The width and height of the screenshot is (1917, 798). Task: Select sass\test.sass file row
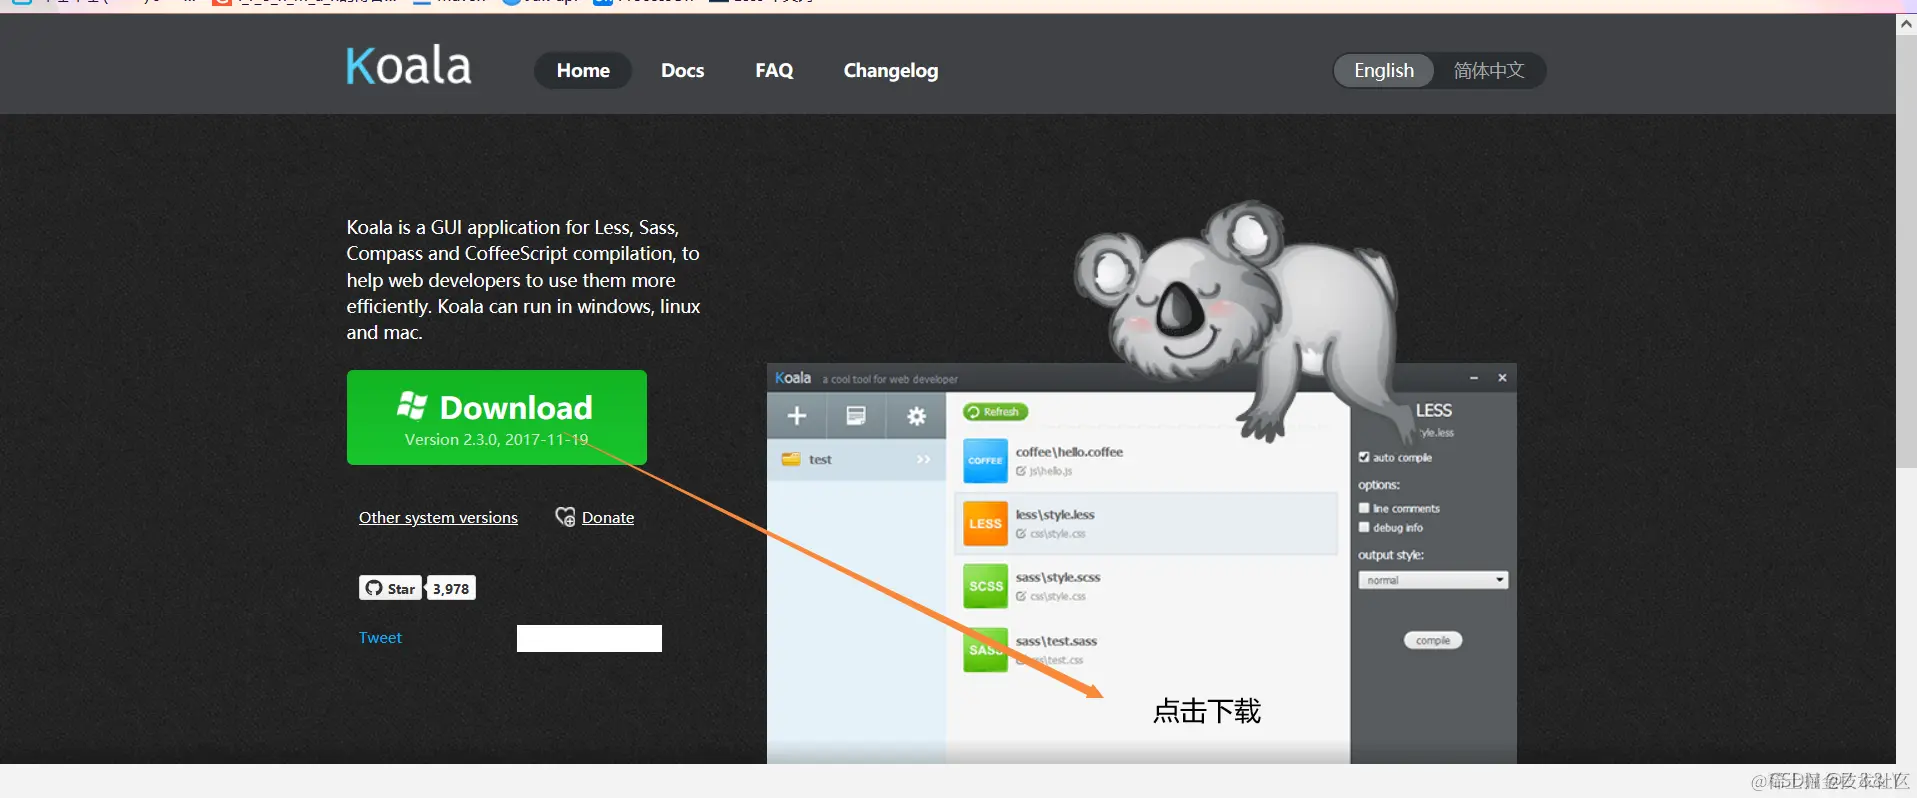coord(1146,649)
